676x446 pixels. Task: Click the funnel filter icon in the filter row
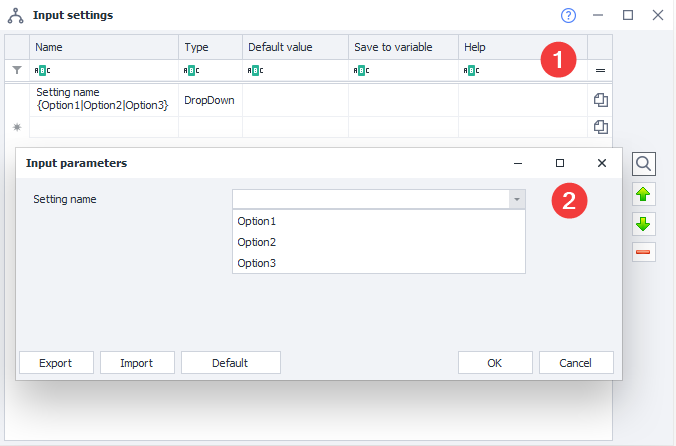tap(16, 71)
